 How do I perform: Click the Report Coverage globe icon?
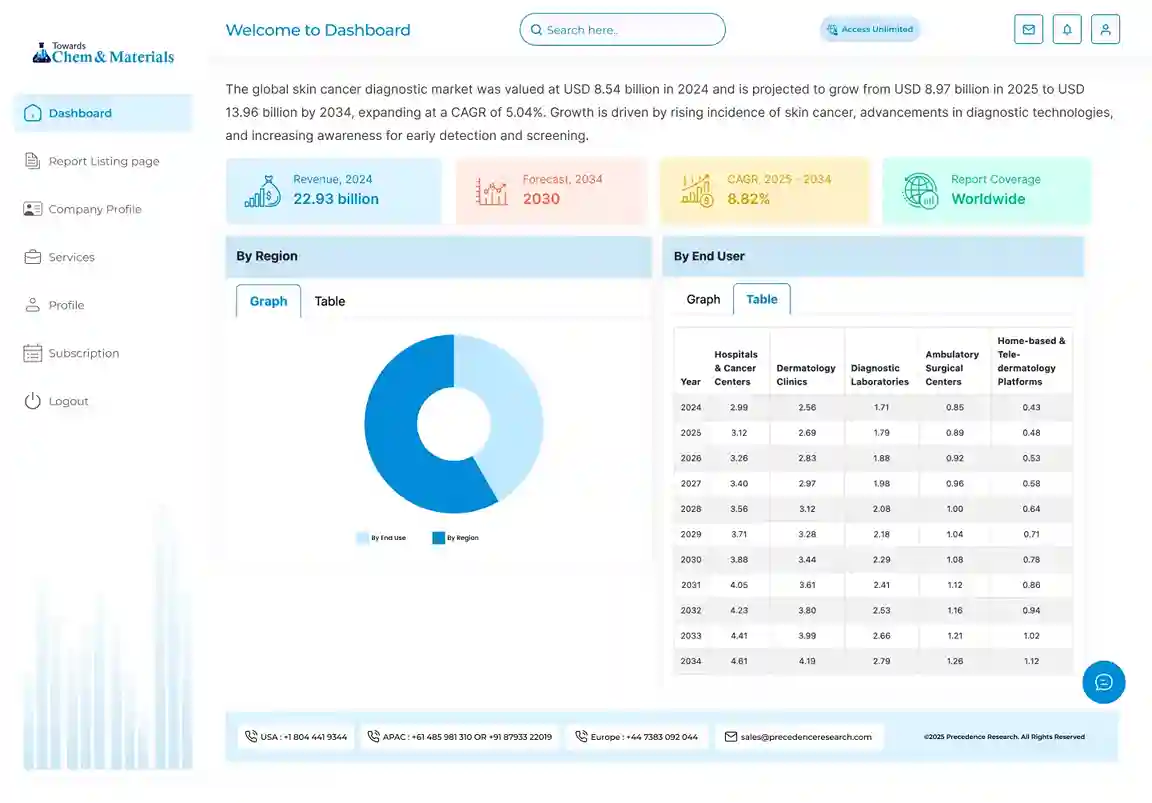click(920, 190)
